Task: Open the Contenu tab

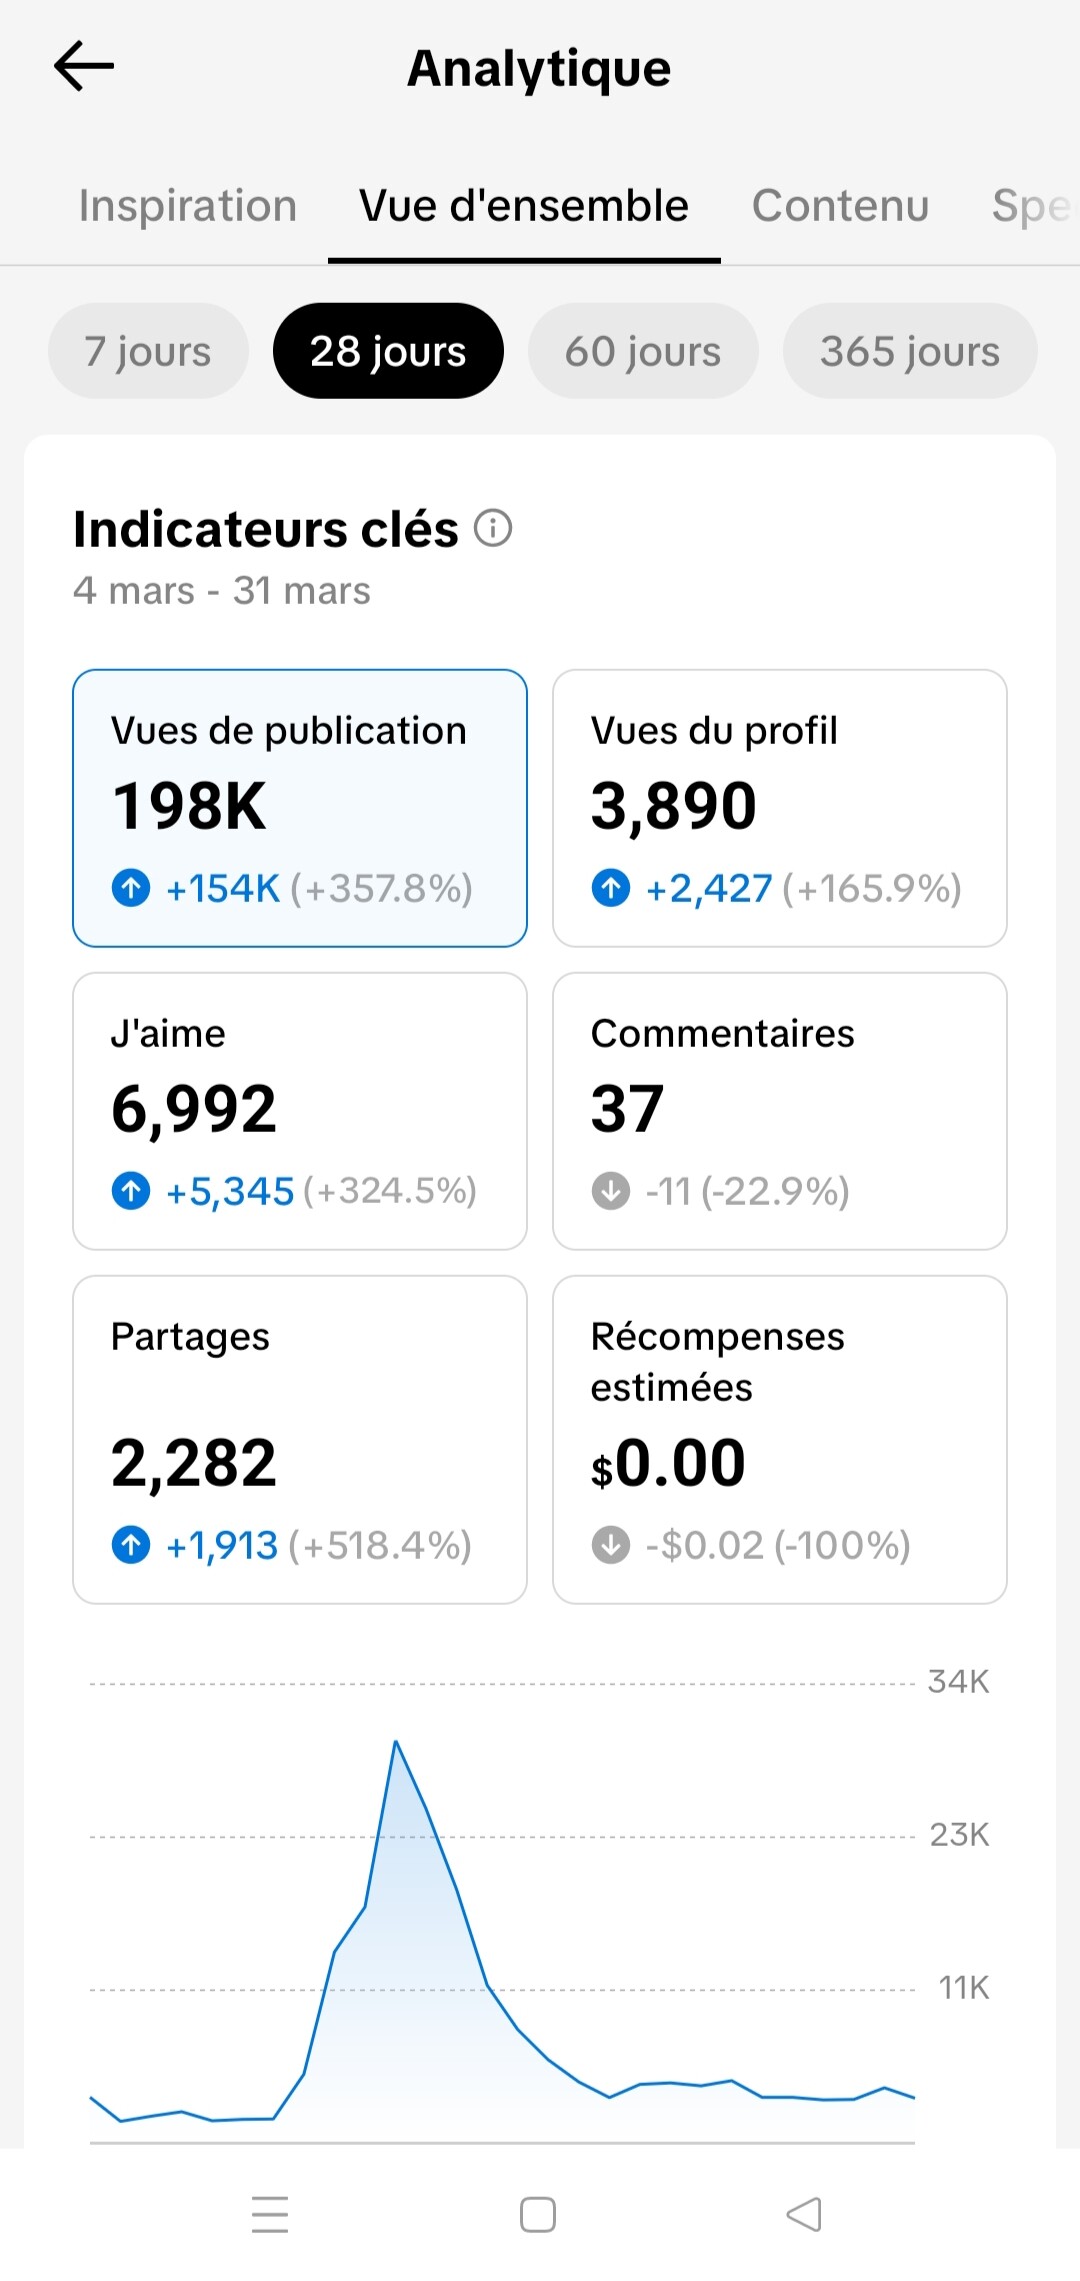Action: (x=840, y=206)
